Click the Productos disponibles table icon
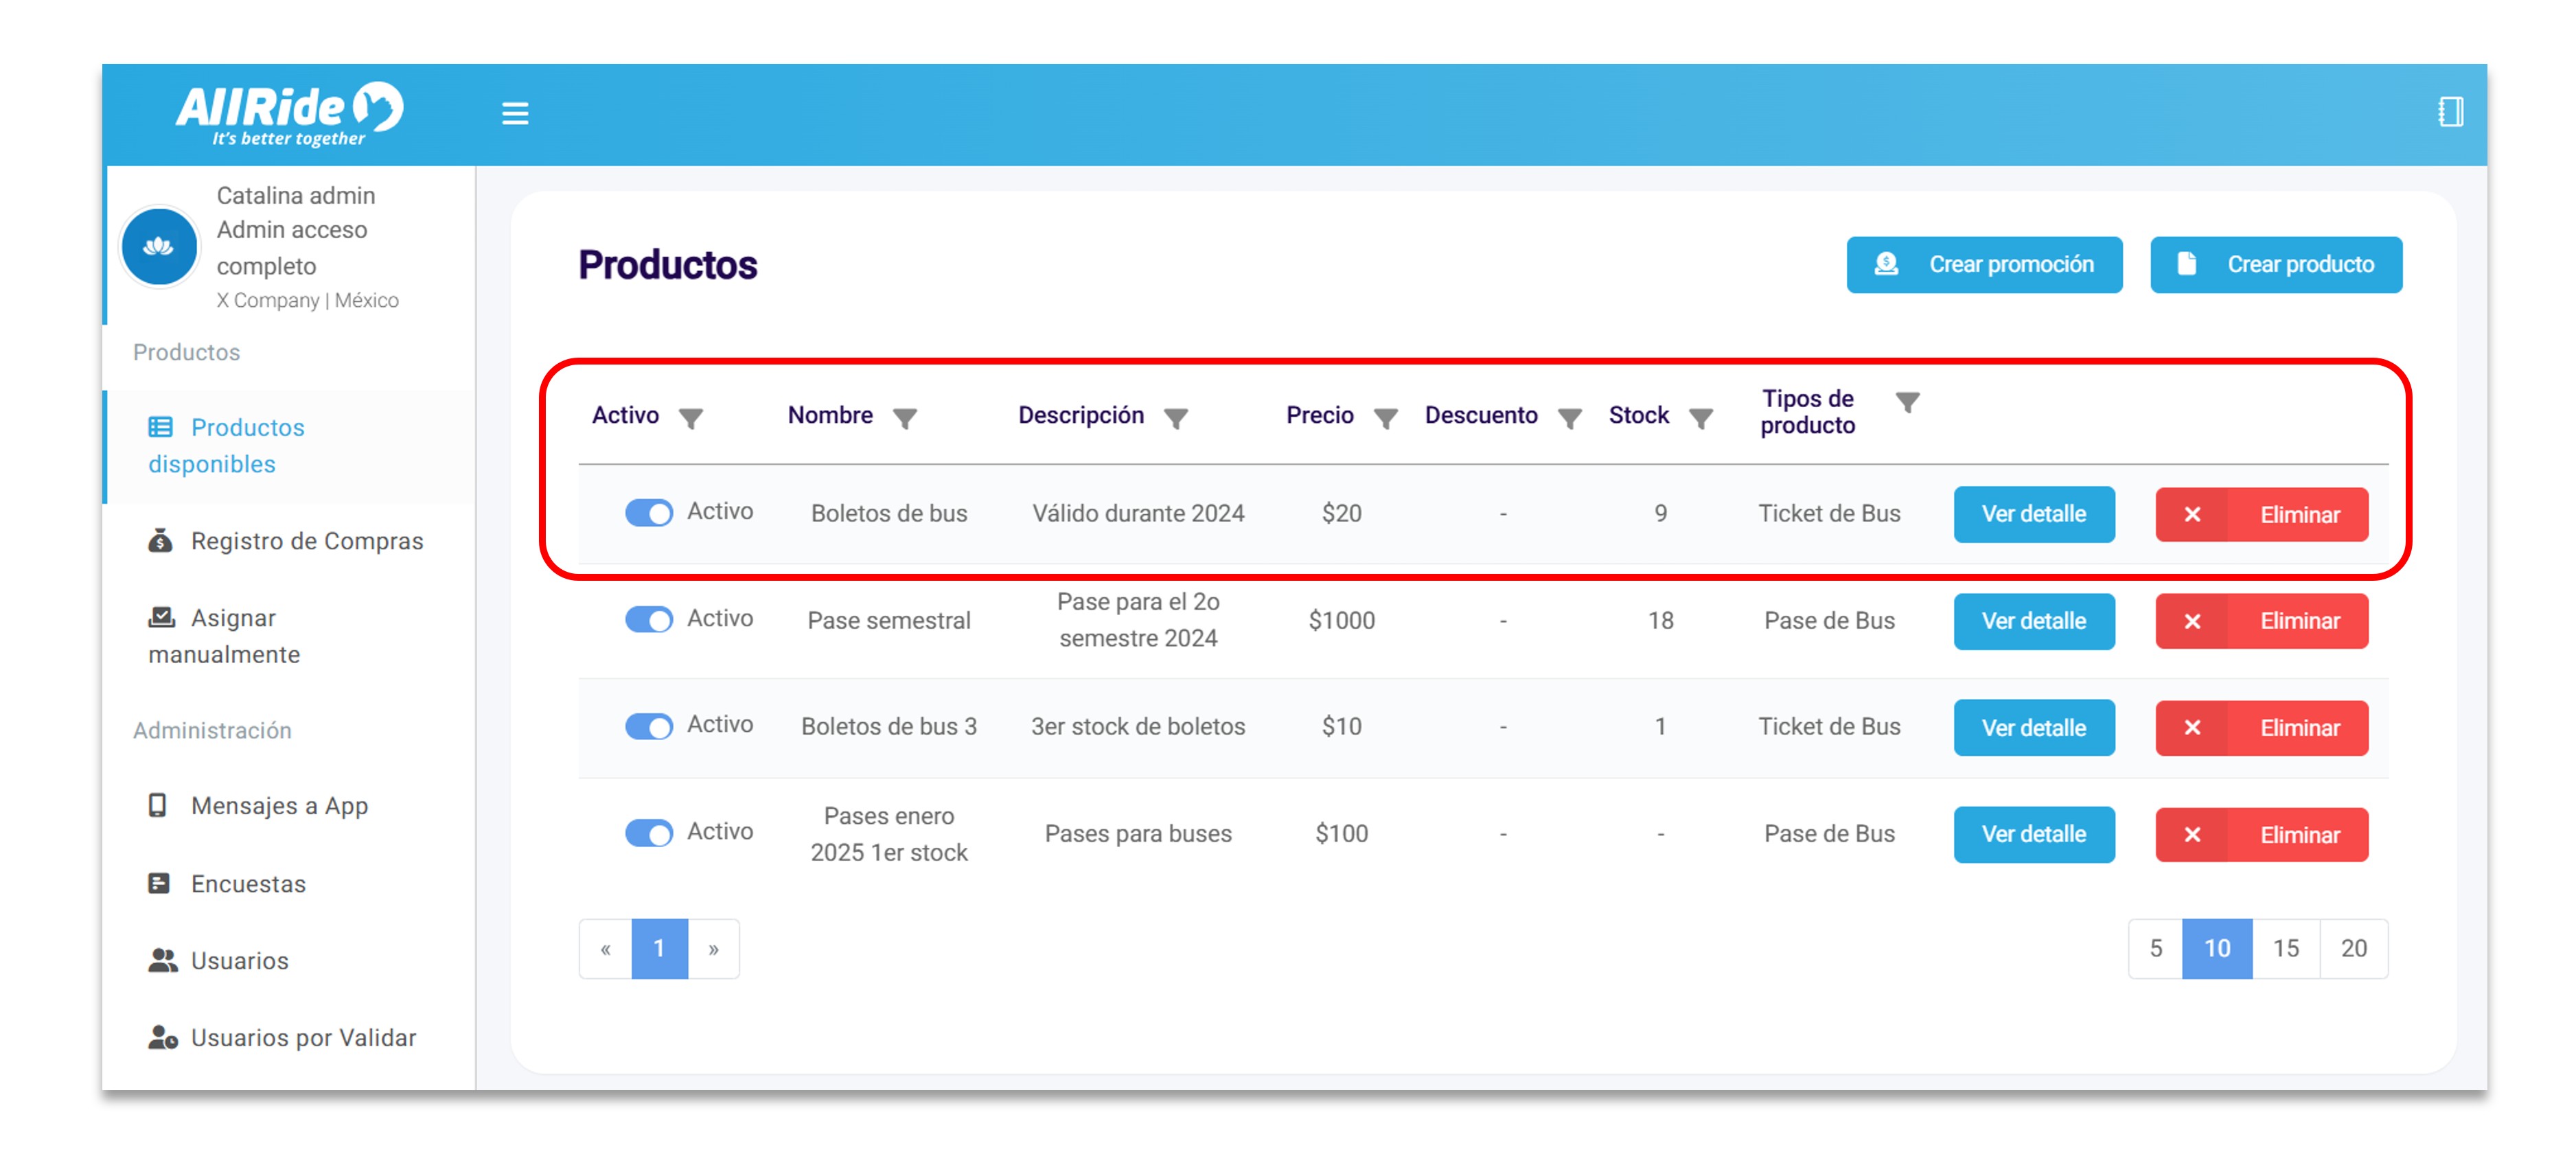This screenshot has width=2576, height=1165. pos(160,427)
